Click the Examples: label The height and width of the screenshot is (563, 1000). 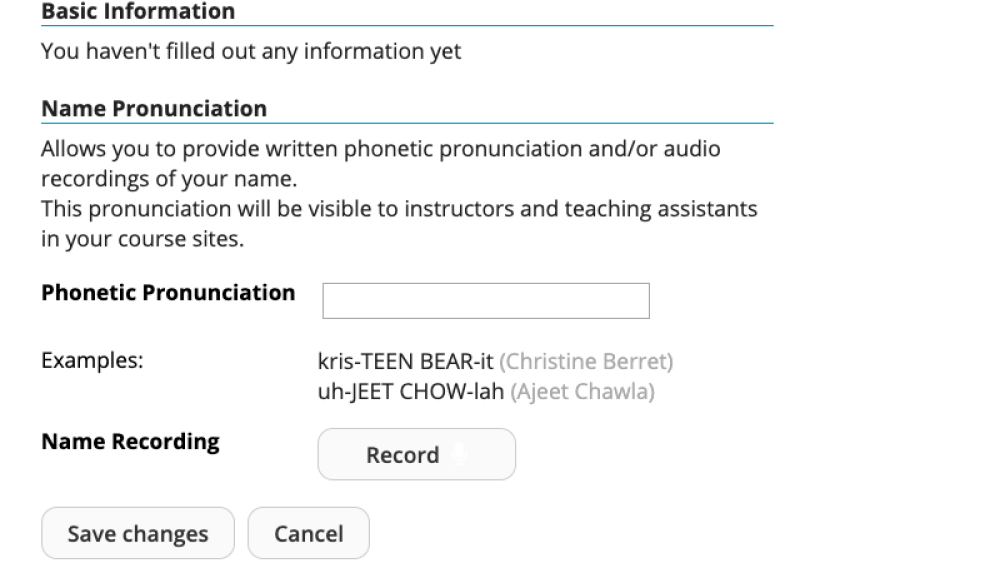click(92, 361)
